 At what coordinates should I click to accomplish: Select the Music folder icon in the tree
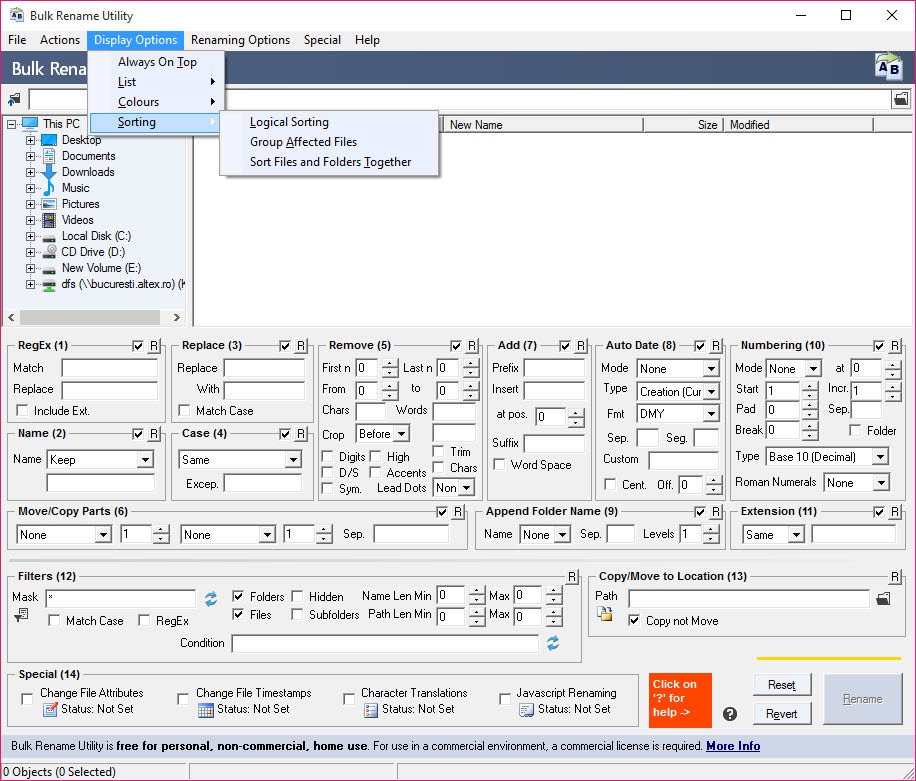pos(50,188)
